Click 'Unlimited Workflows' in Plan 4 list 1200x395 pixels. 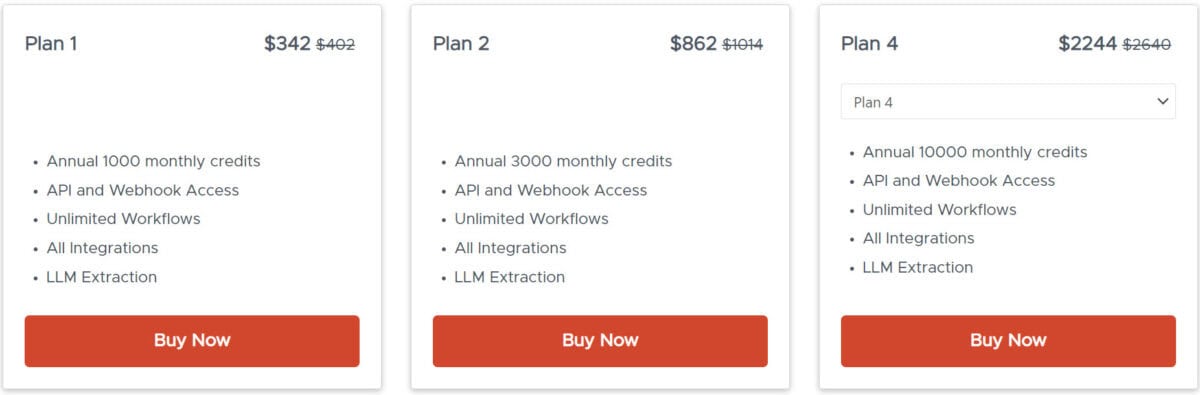point(939,210)
